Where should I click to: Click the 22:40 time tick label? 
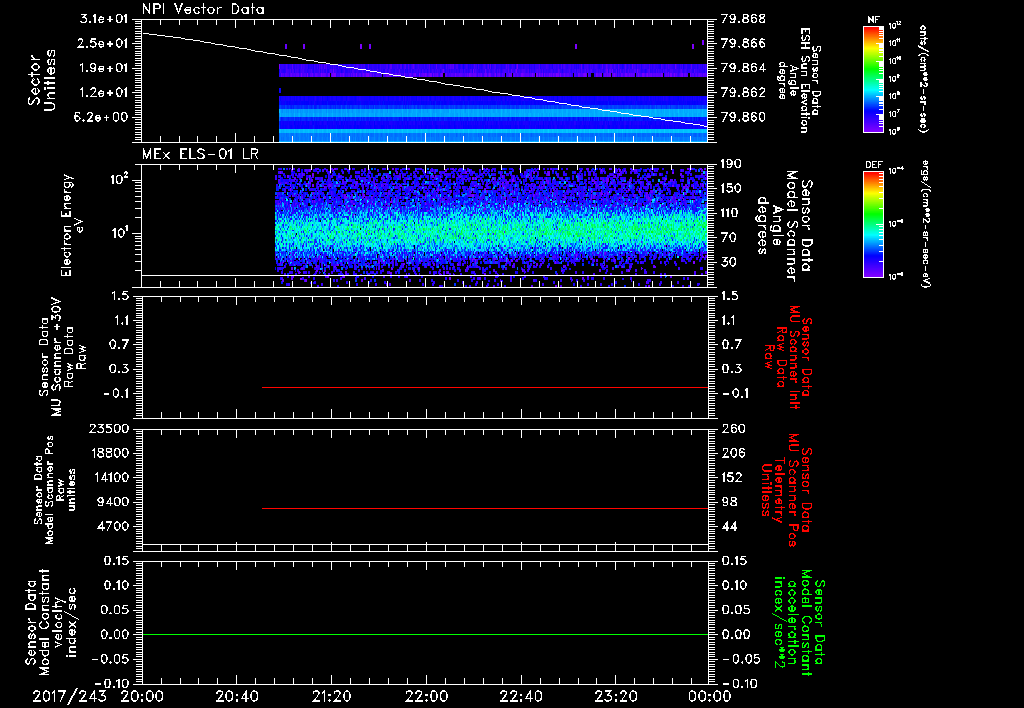coord(520,696)
